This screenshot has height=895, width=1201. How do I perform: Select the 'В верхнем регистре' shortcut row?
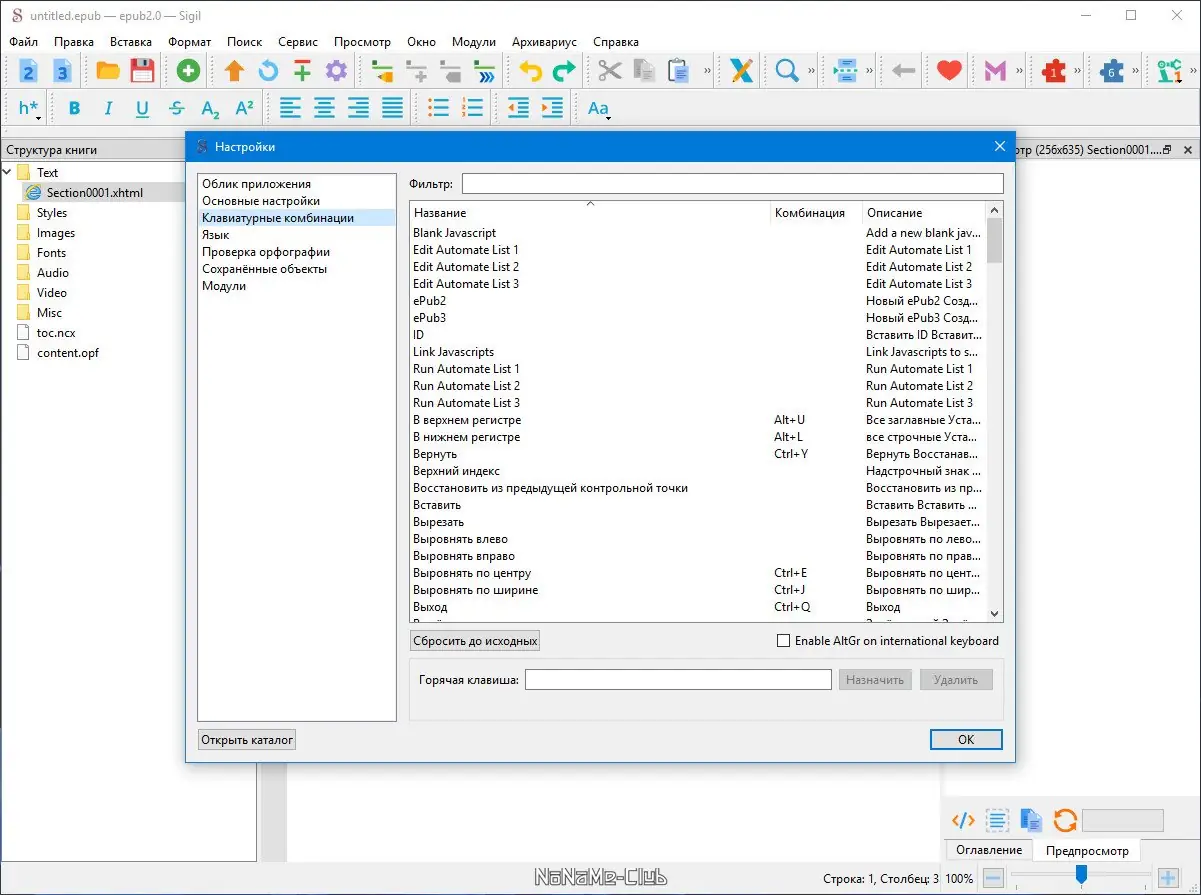(x=697, y=420)
